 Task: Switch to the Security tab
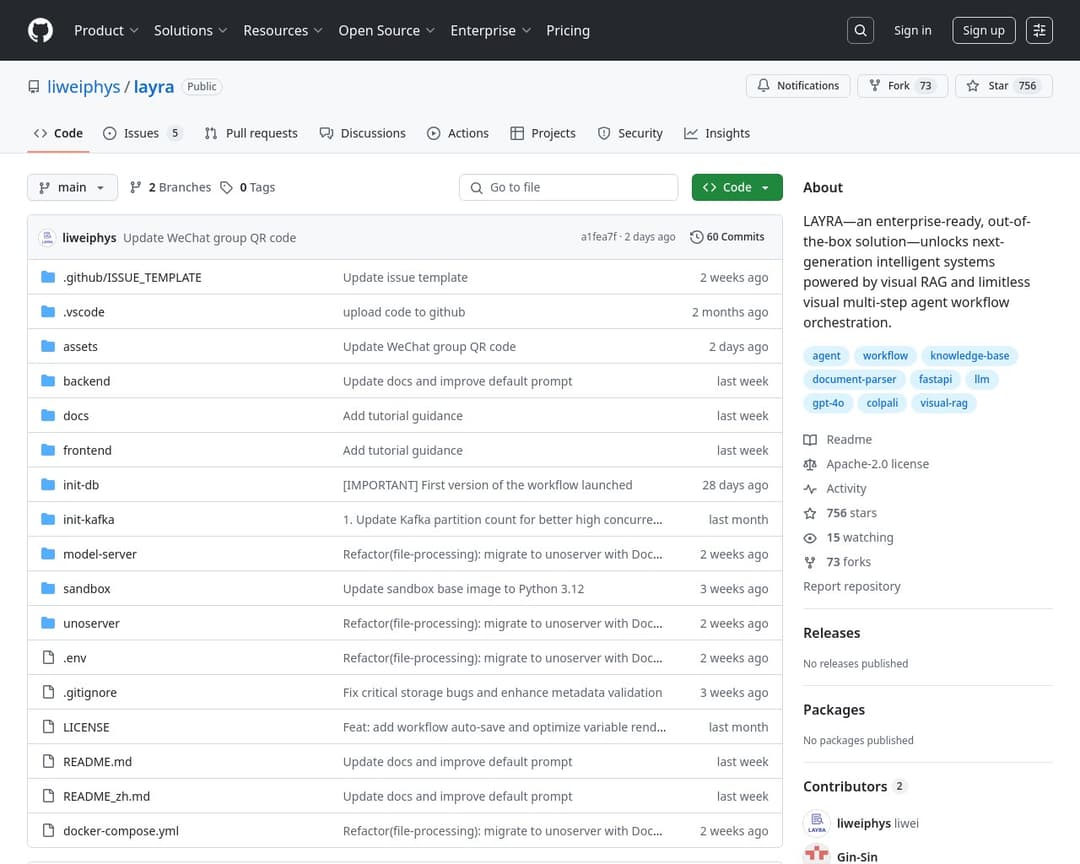[630, 133]
